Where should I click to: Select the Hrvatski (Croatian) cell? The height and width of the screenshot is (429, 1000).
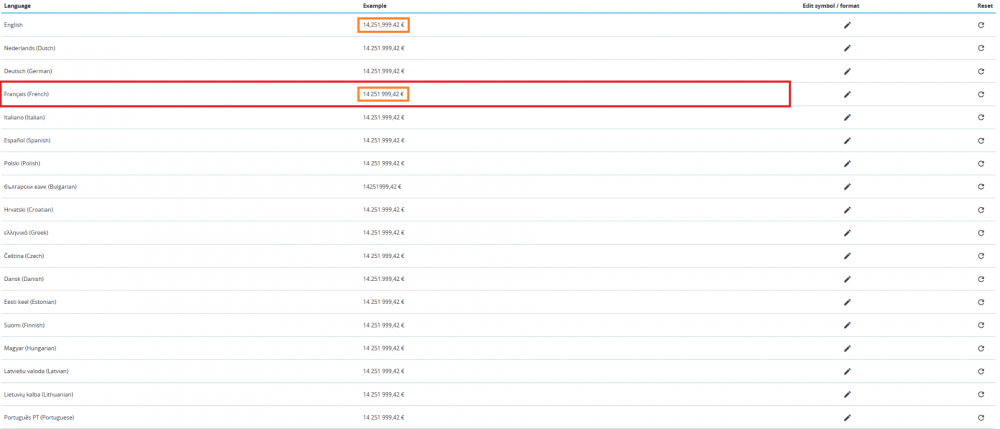tap(28, 210)
